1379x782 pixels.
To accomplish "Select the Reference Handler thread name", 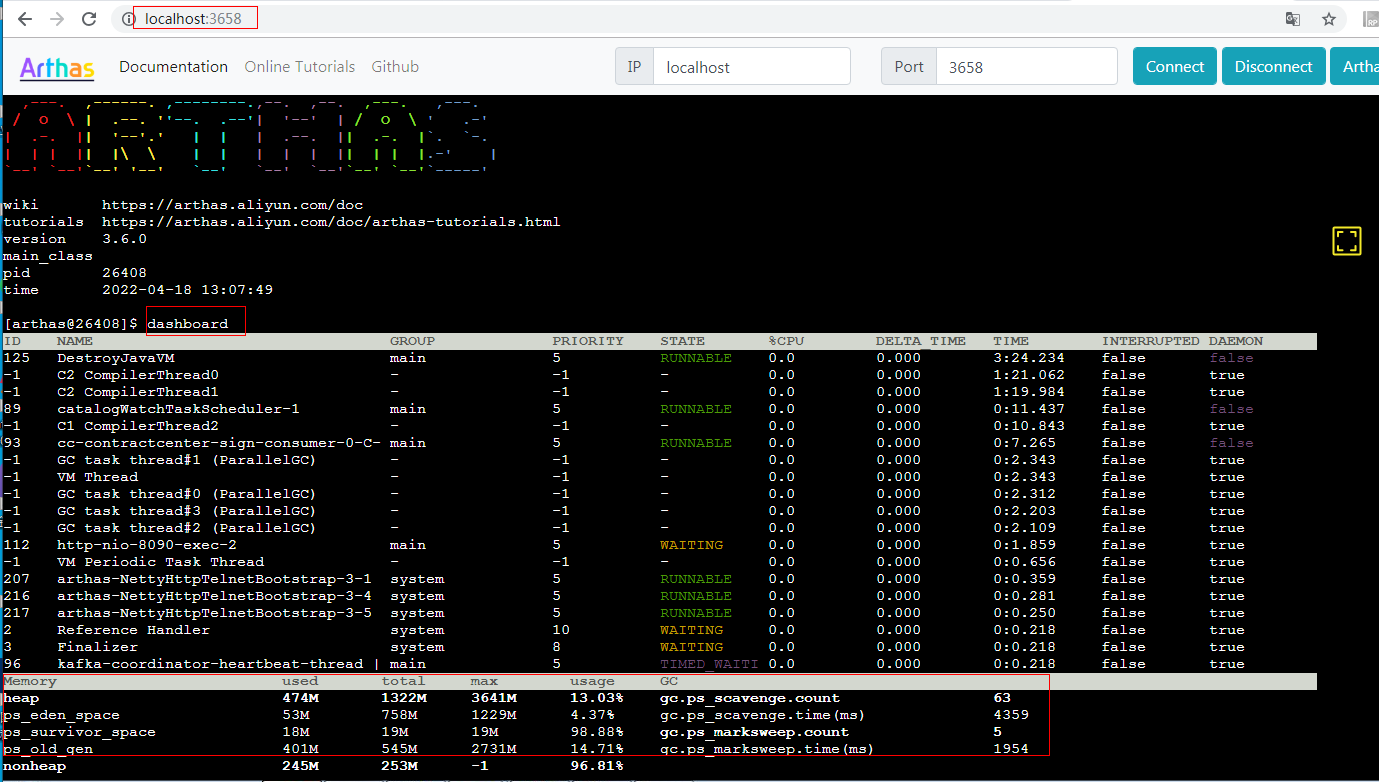I will pos(133,630).
